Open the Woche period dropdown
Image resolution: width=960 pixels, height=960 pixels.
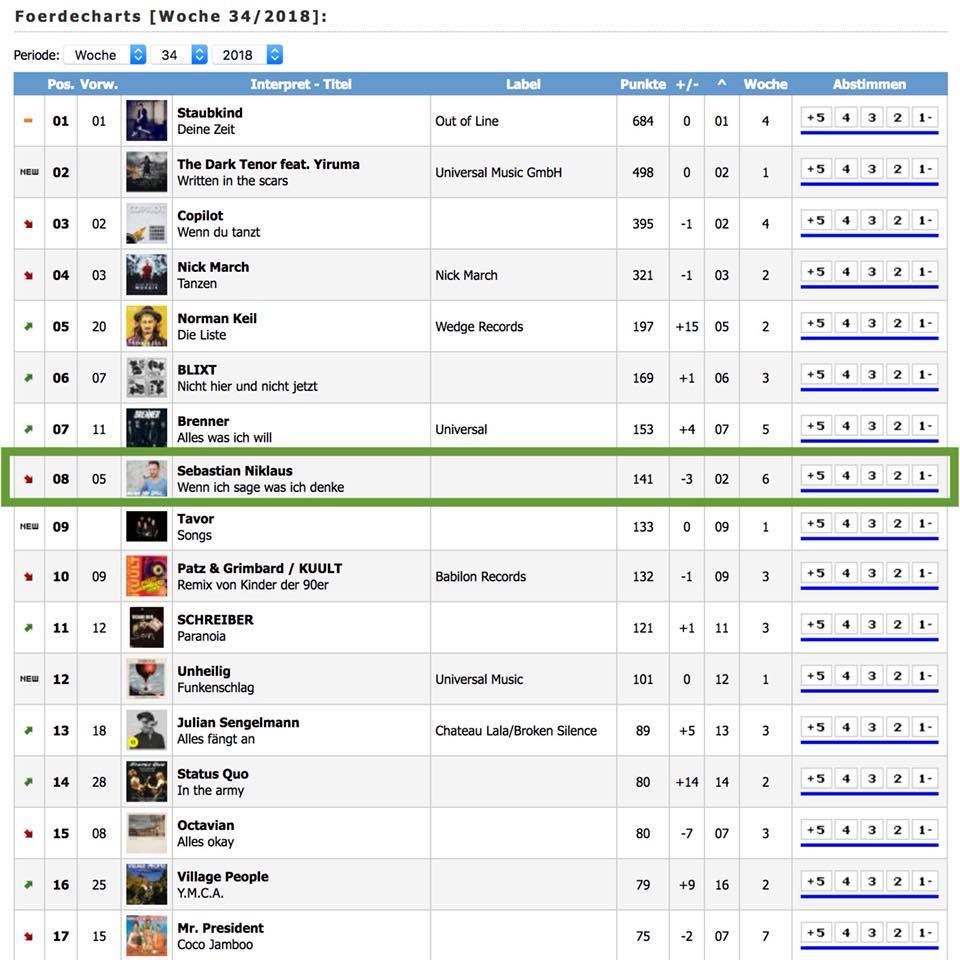[105, 55]
